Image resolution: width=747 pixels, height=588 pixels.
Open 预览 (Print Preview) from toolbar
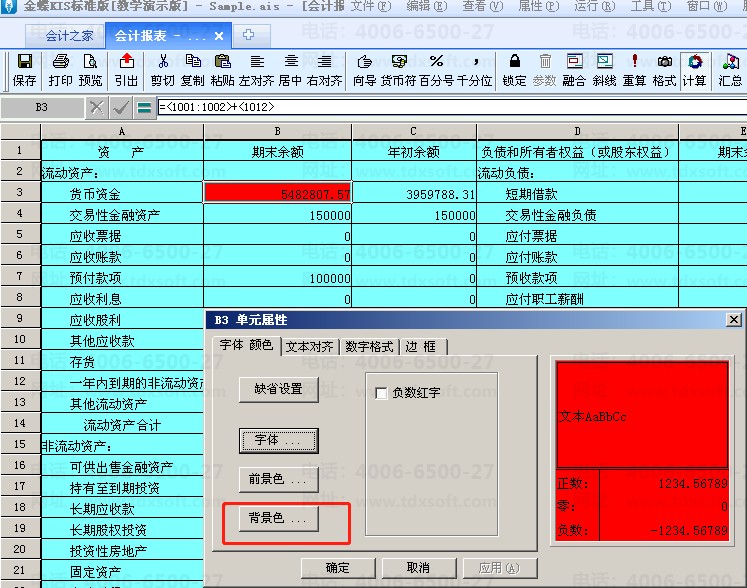(x=90, y=69)
